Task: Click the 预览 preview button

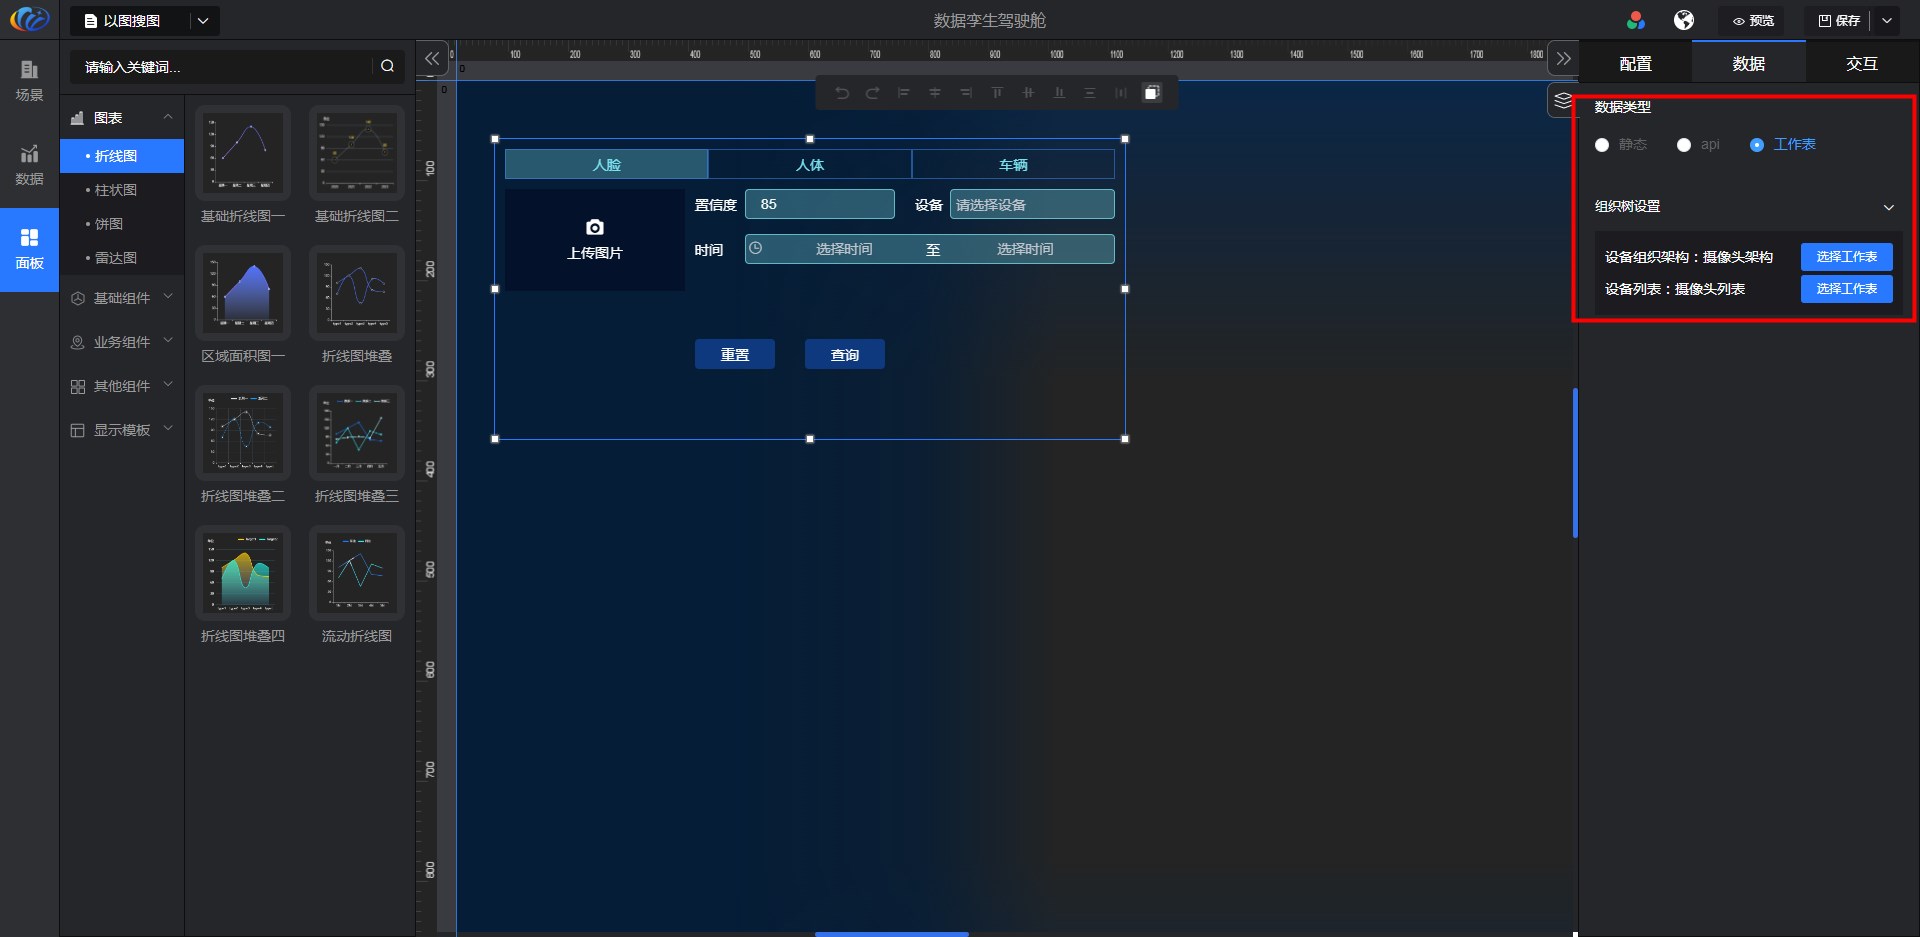Action: (x=1753, y=20)
